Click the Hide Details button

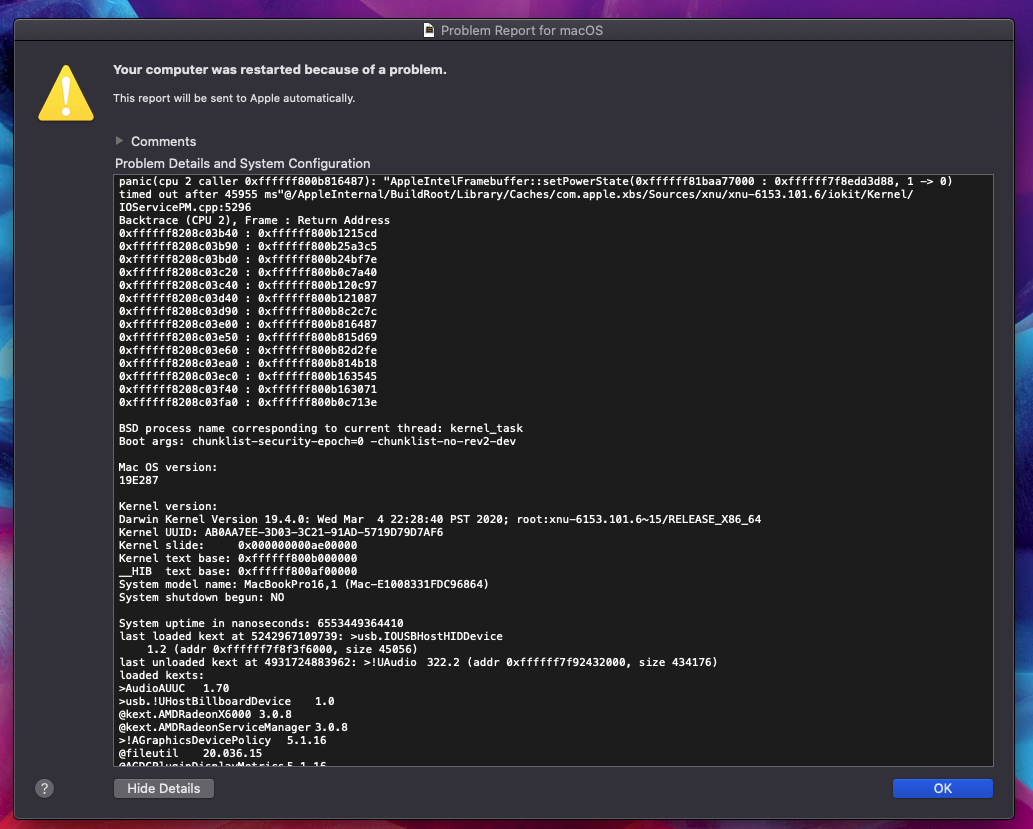163,788
